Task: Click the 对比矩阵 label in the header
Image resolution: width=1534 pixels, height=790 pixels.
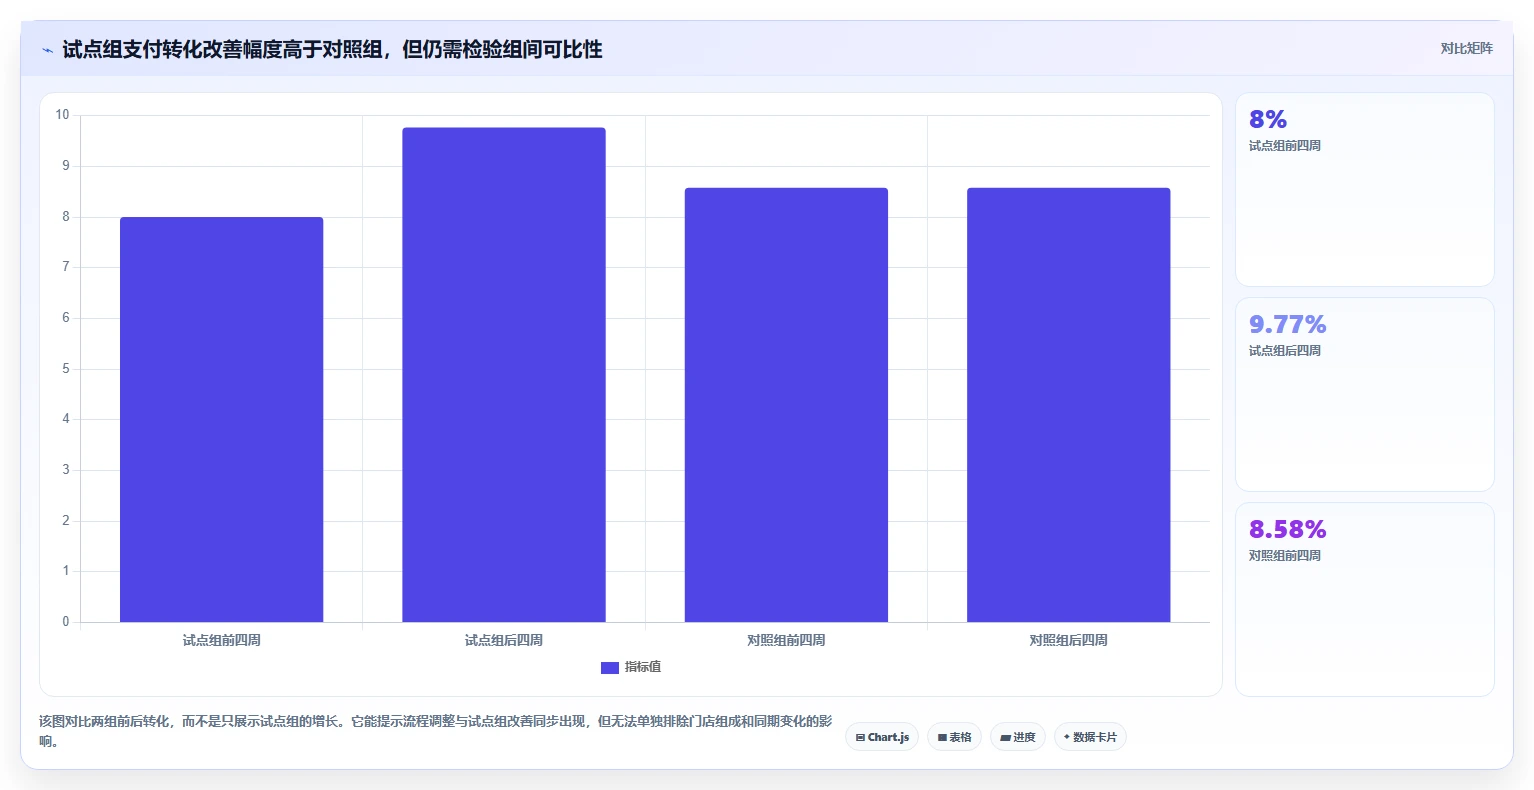Action: pyautogui.click(x=1466, y=49)
